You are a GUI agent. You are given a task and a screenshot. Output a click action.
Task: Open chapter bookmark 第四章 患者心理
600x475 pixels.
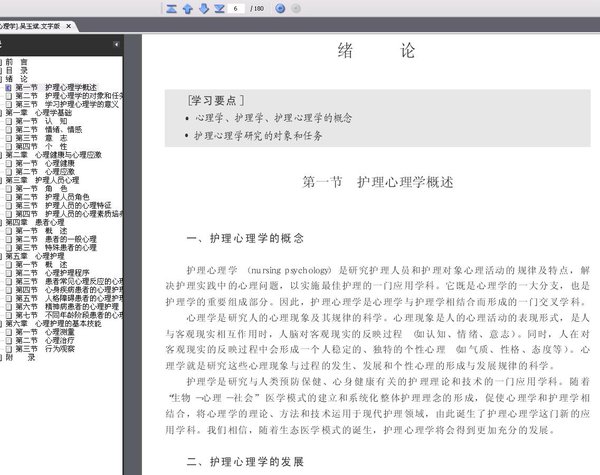(x=35, y=222)
